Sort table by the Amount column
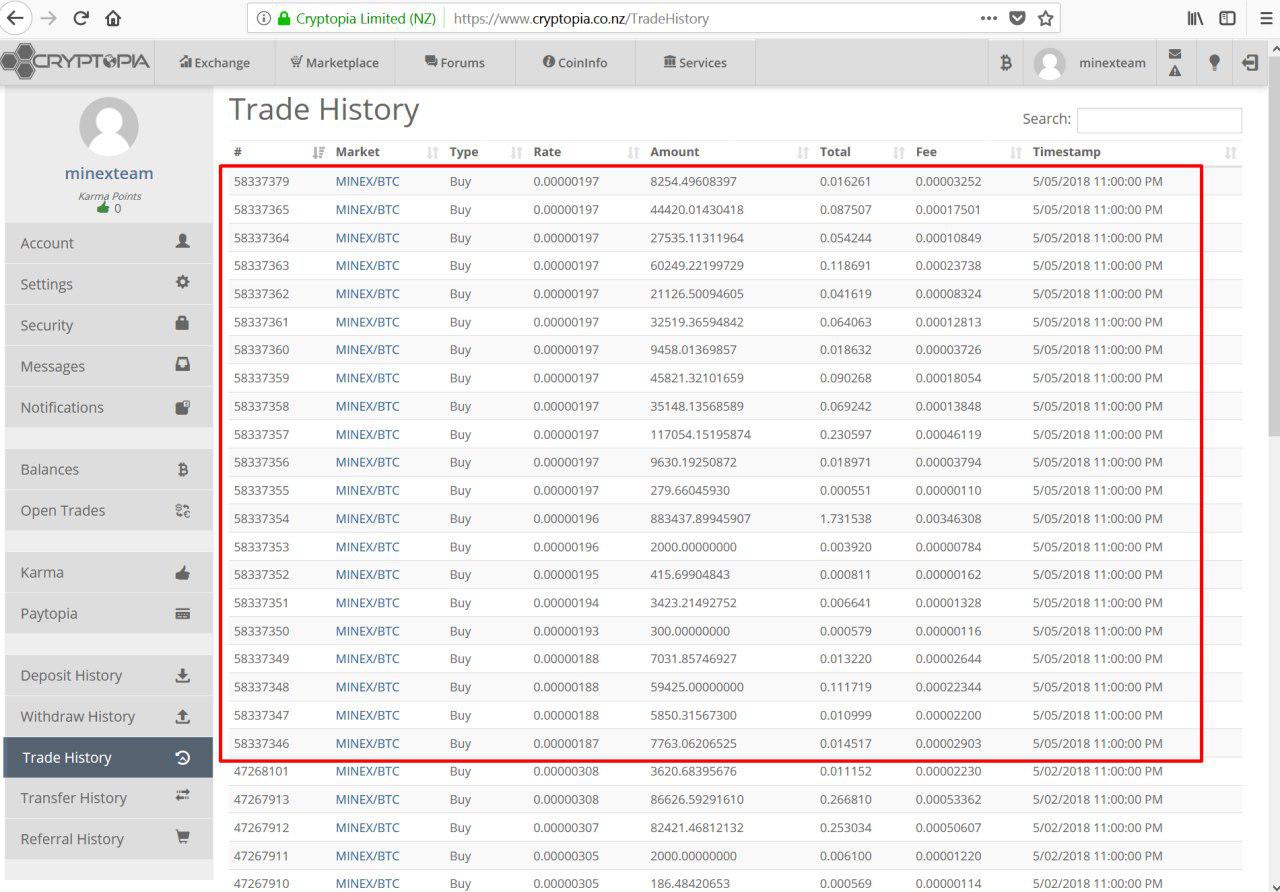This screenshot has width=1280, height=892. tap(729, 152)
